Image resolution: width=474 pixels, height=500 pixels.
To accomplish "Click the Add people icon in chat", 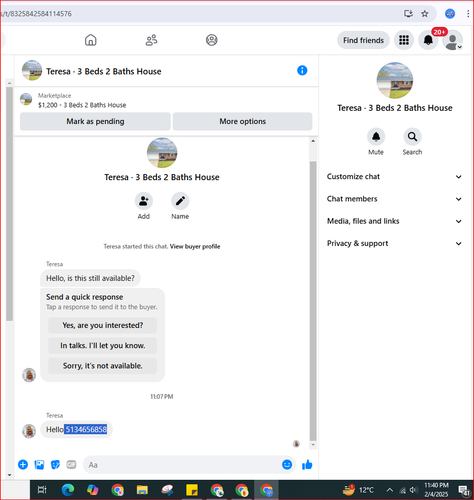I will pyautogui.click(x=144, y=201).
